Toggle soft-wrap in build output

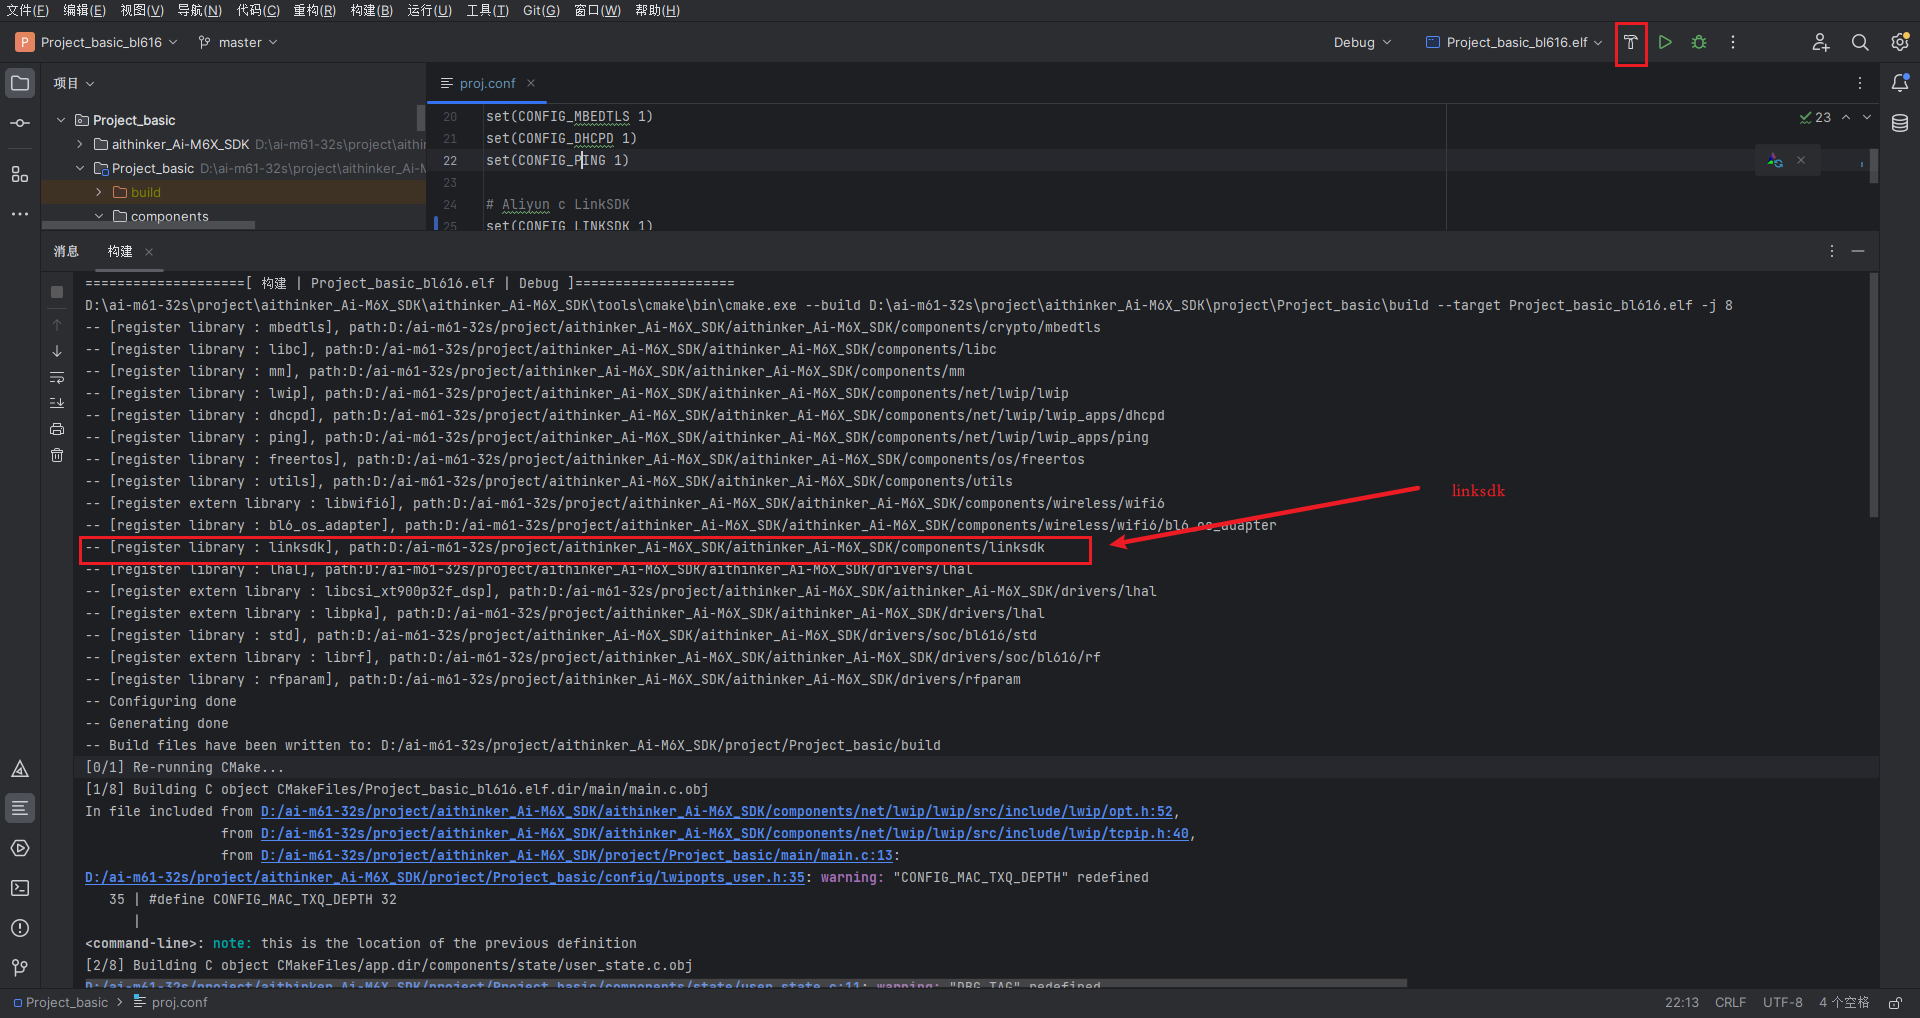tap(57, 378)
